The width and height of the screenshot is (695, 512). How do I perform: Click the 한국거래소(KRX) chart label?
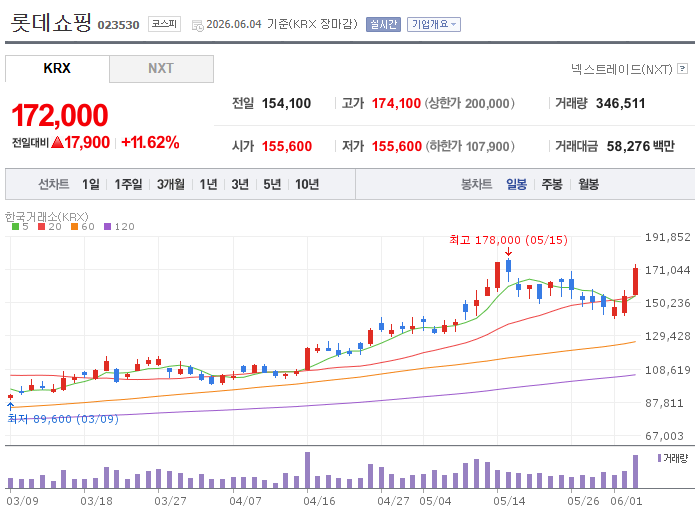(x=47, y=217)
